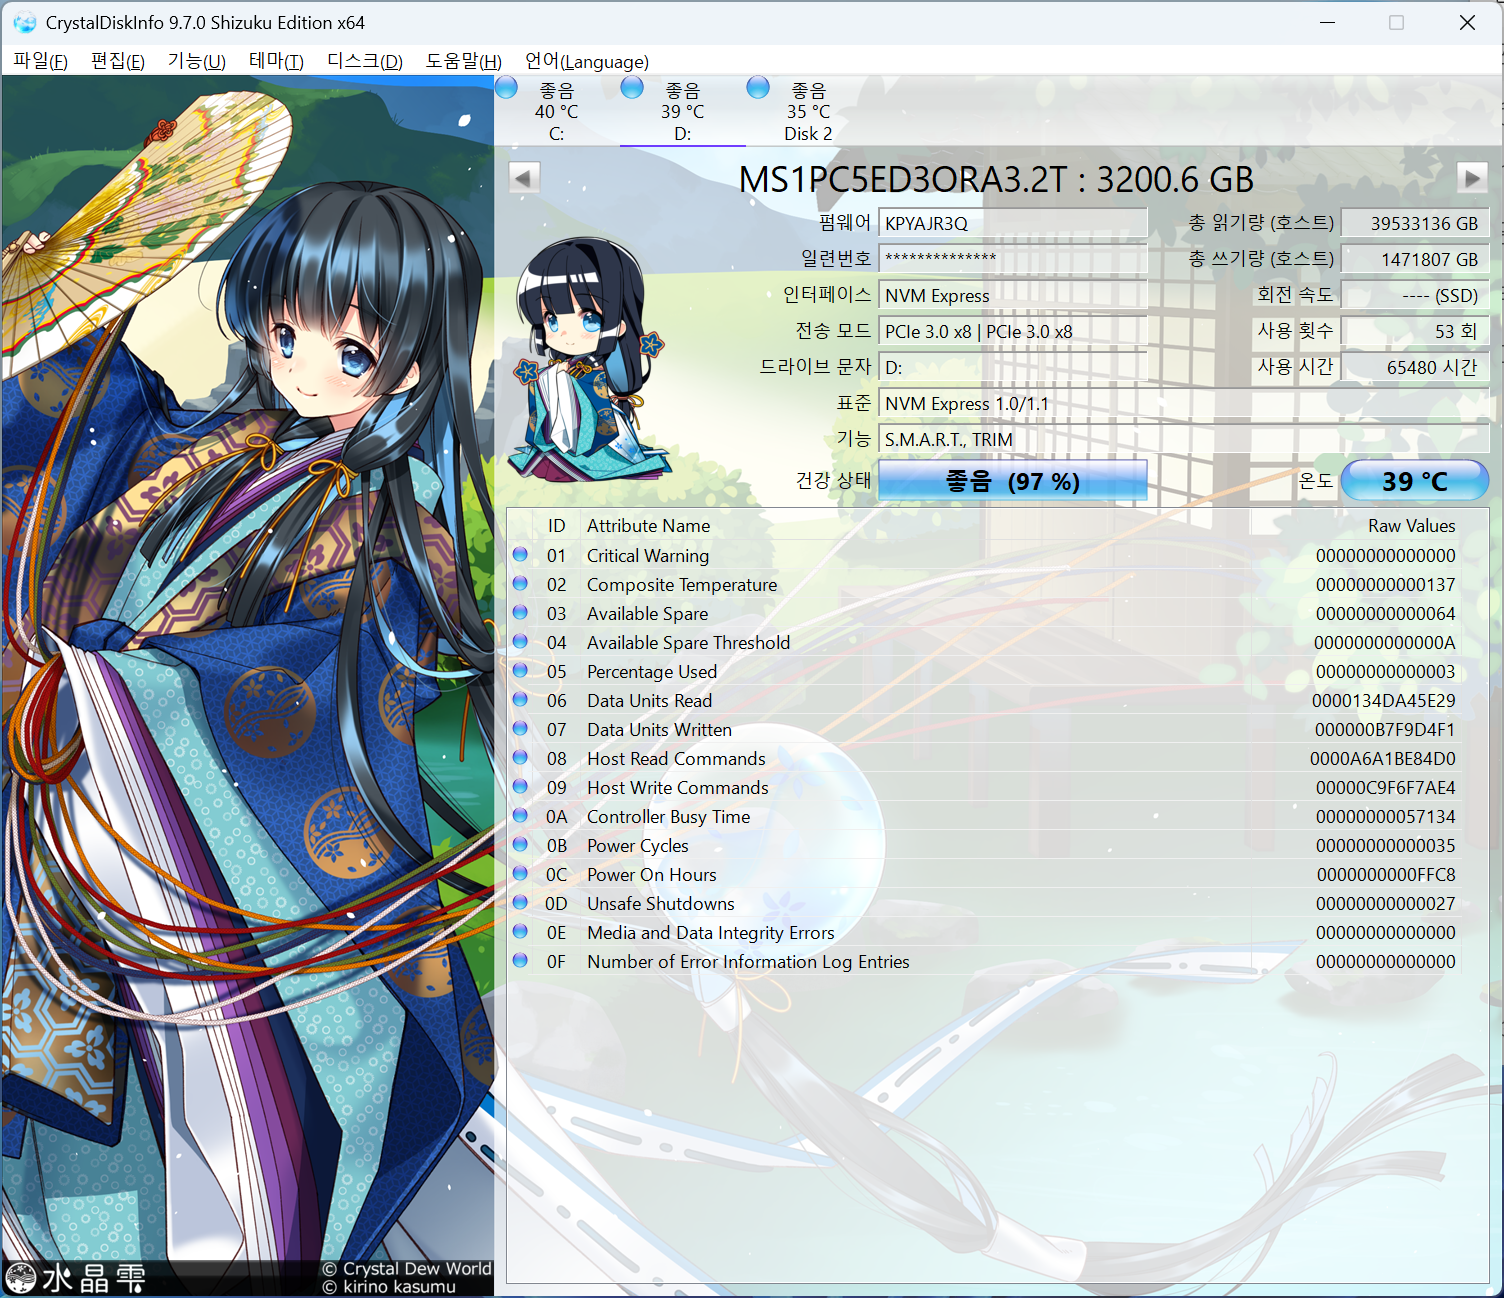
Task: Click the Available Spare Threshold status orb
Action: tap(520, 641)
